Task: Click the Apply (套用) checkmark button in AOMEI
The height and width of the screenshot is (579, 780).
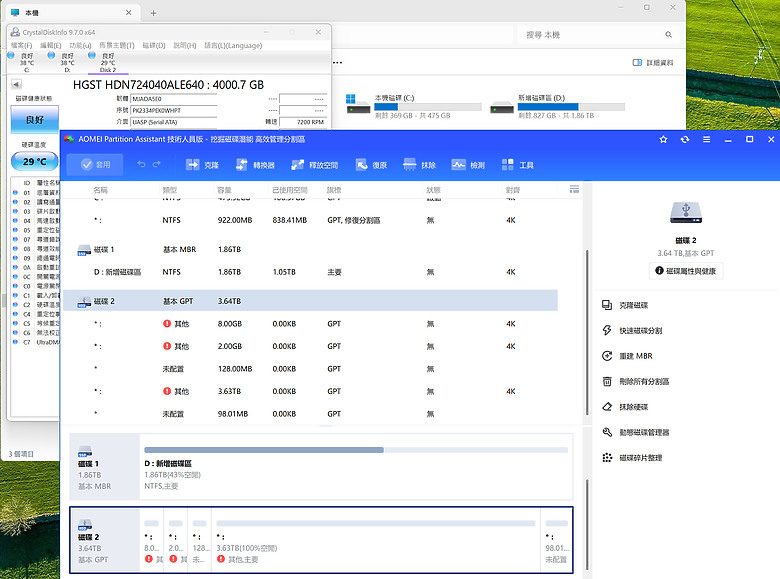Action: (95, 165)
